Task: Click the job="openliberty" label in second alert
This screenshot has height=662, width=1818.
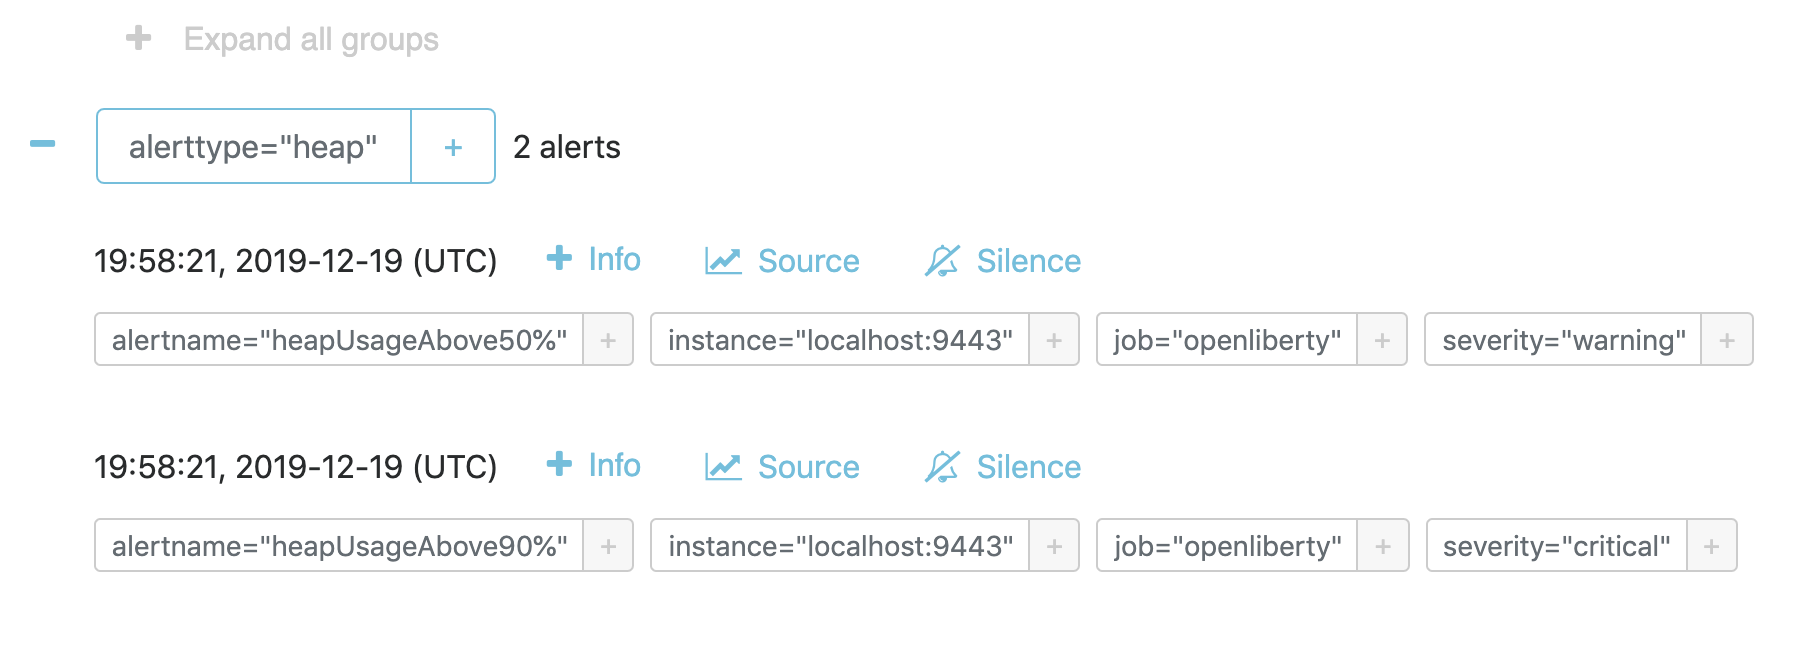Action: point(1227,546)
